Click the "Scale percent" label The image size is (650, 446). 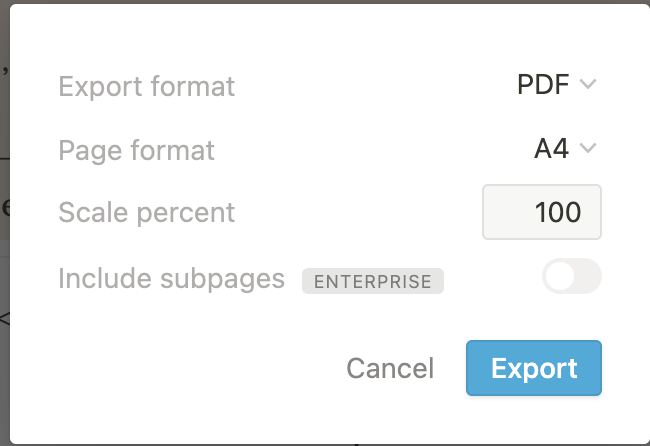coord(146,213)
